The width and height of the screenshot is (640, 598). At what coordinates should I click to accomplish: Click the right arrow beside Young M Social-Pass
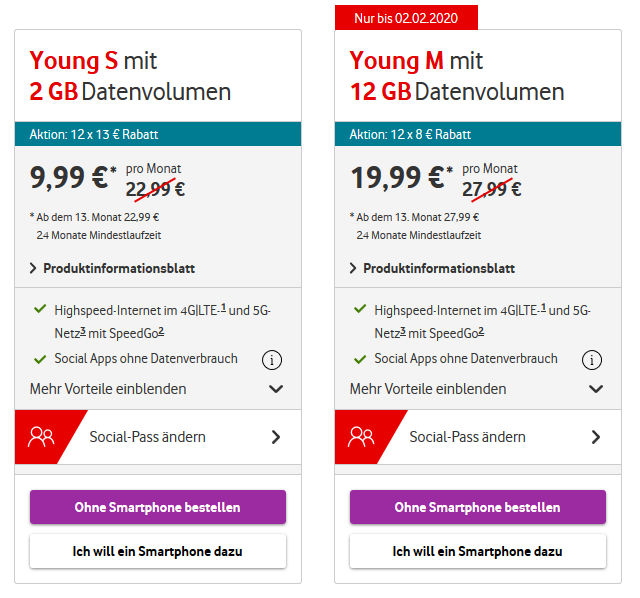596,437
